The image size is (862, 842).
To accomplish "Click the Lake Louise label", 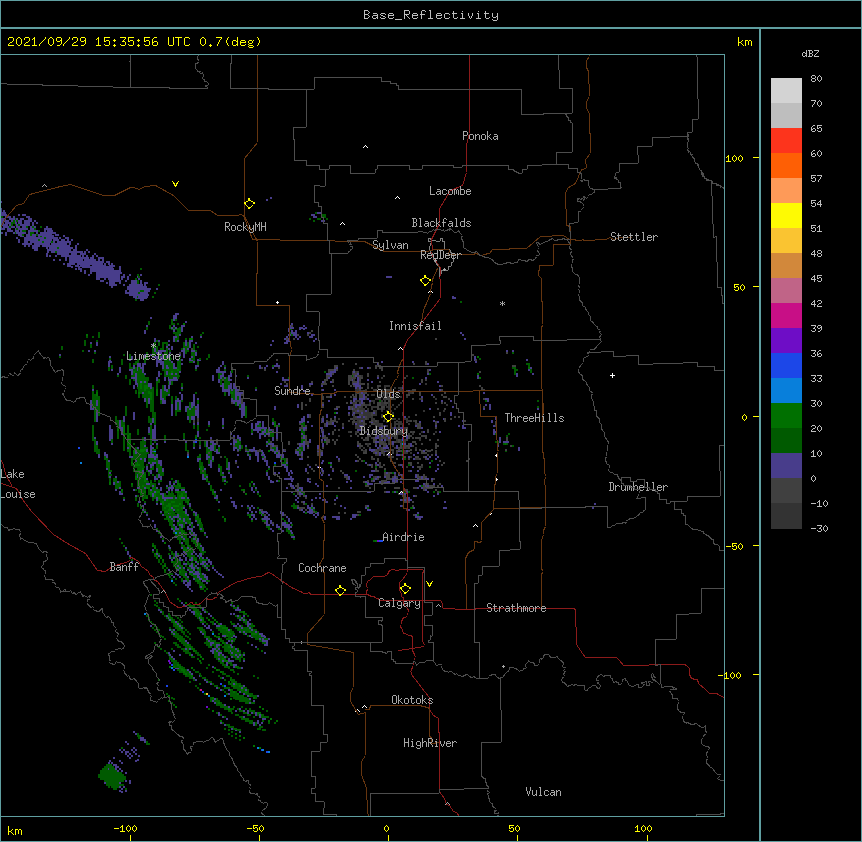I will (18, 484).
